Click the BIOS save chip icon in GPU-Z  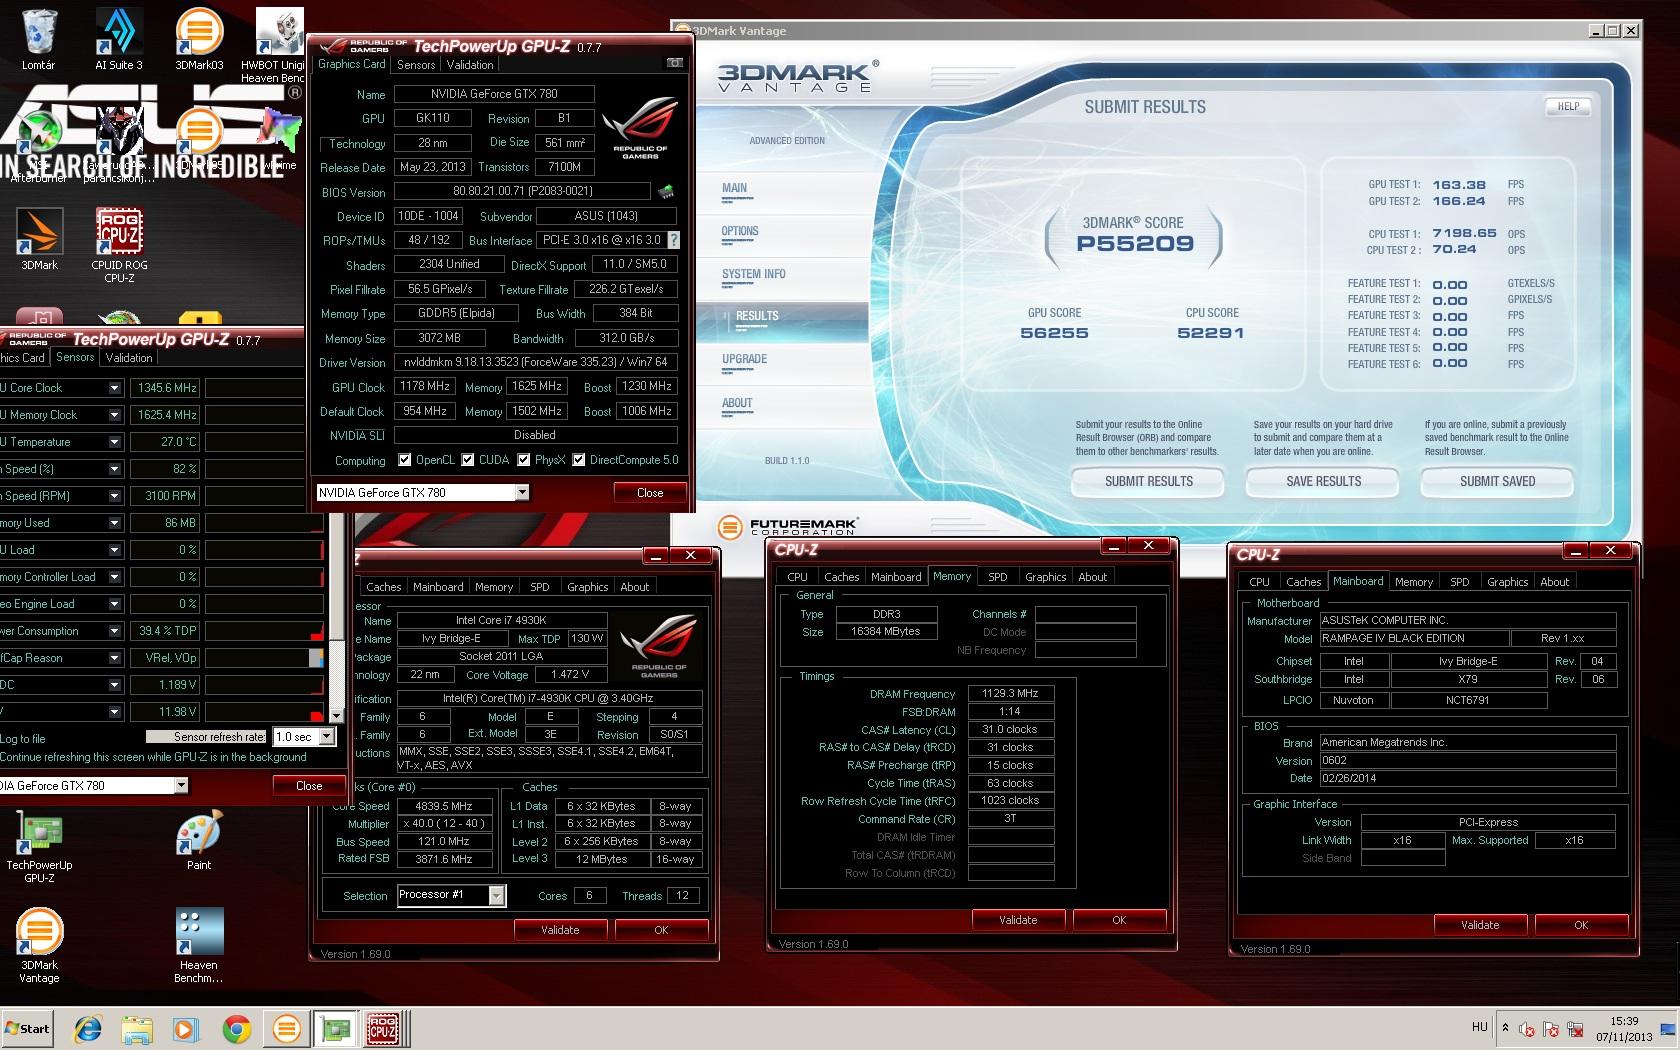[665, 191]
